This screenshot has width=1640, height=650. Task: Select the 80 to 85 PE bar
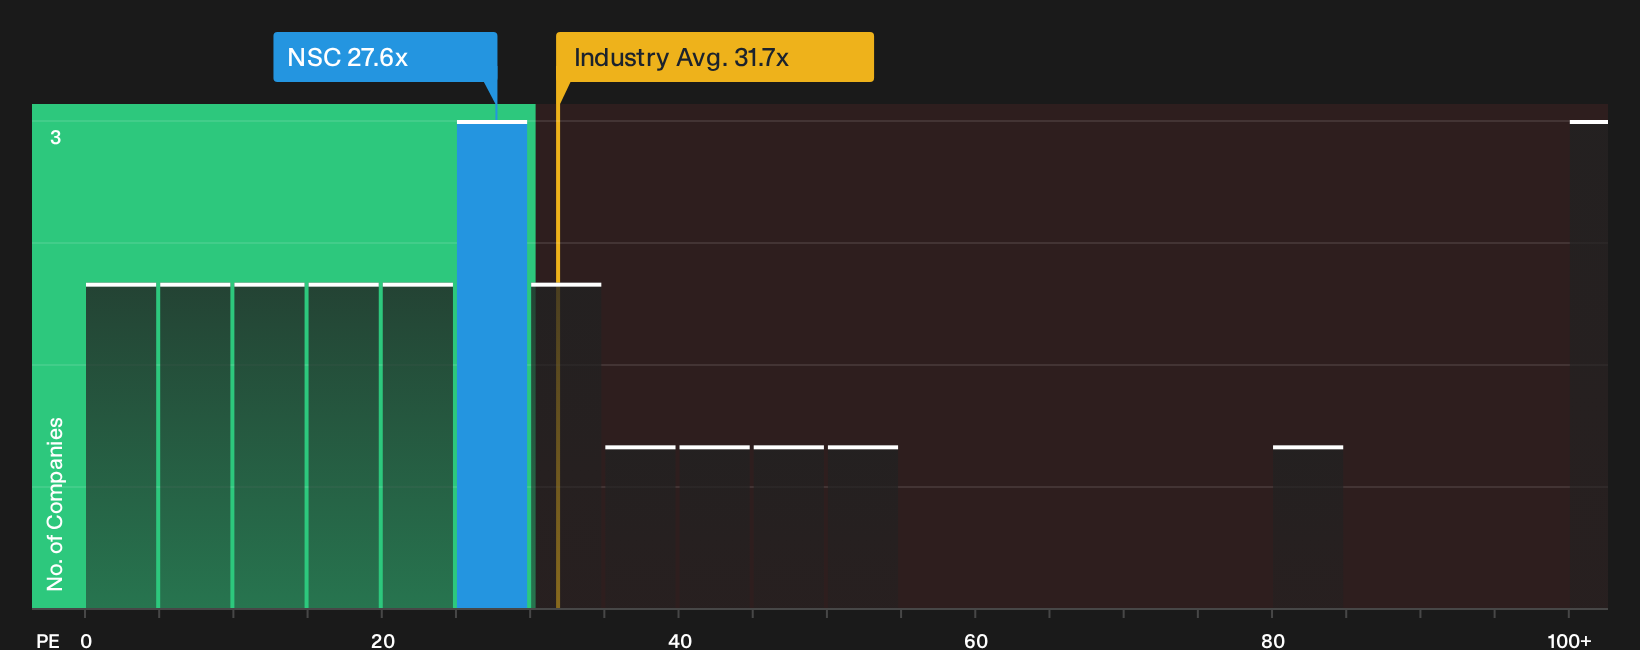pos(1308,527)
